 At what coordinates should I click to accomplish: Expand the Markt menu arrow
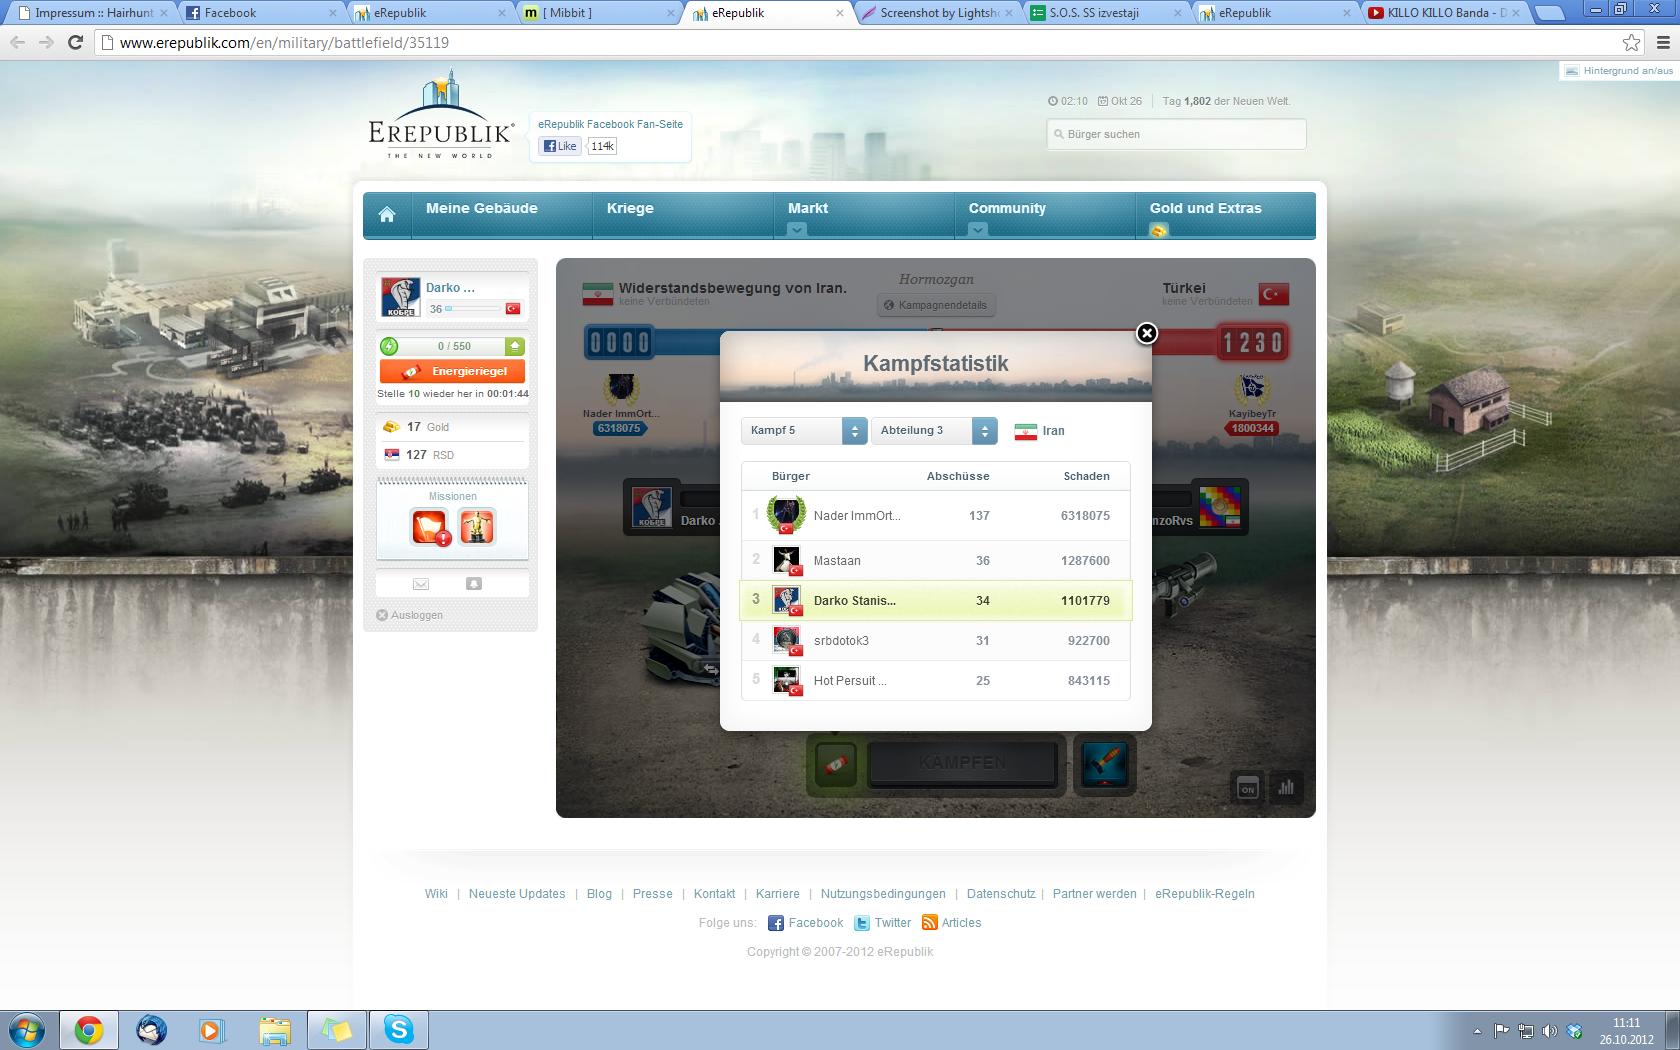796,230
